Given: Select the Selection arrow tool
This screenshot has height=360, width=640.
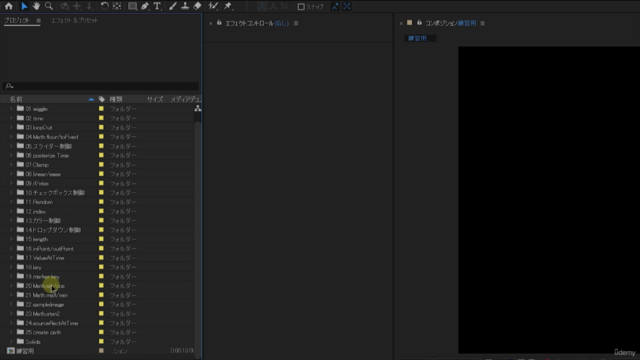Looking at the screenshot, I should pos(24,6).
